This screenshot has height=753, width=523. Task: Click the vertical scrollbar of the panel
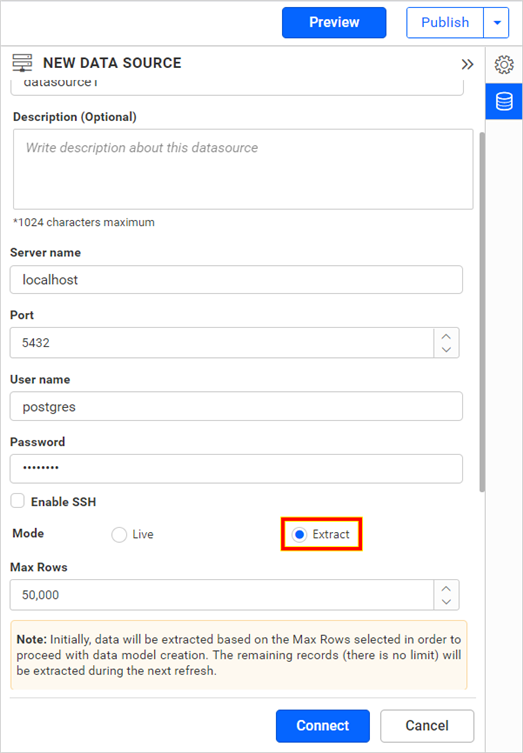click(x=482, y=312)
